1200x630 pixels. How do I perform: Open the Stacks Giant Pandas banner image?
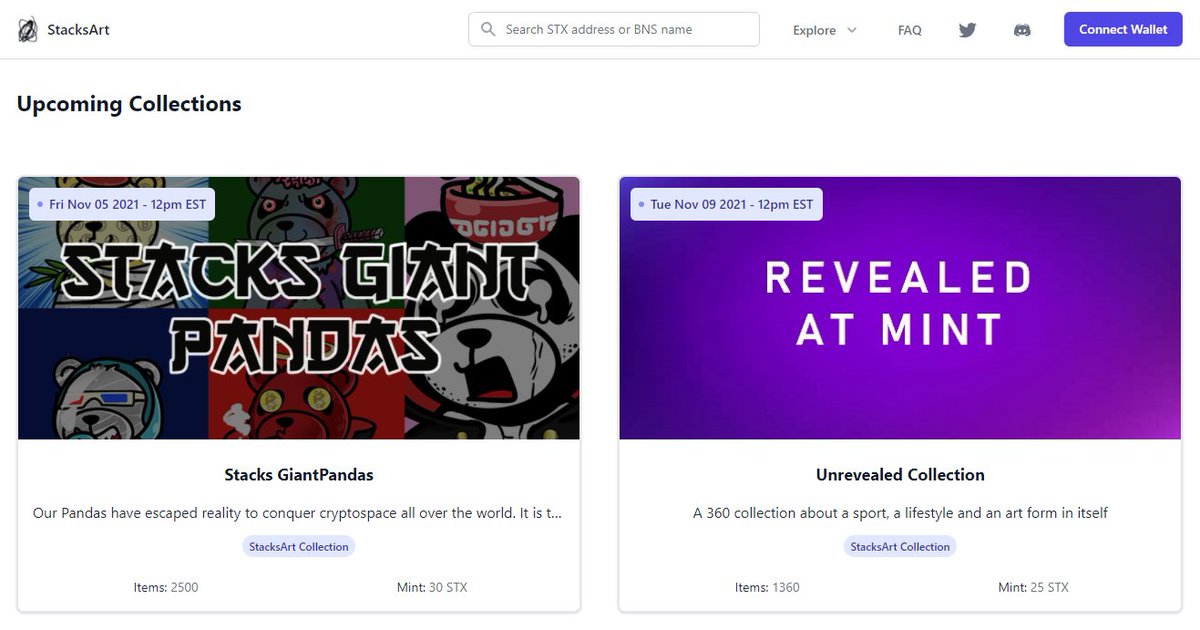[299, 308]
